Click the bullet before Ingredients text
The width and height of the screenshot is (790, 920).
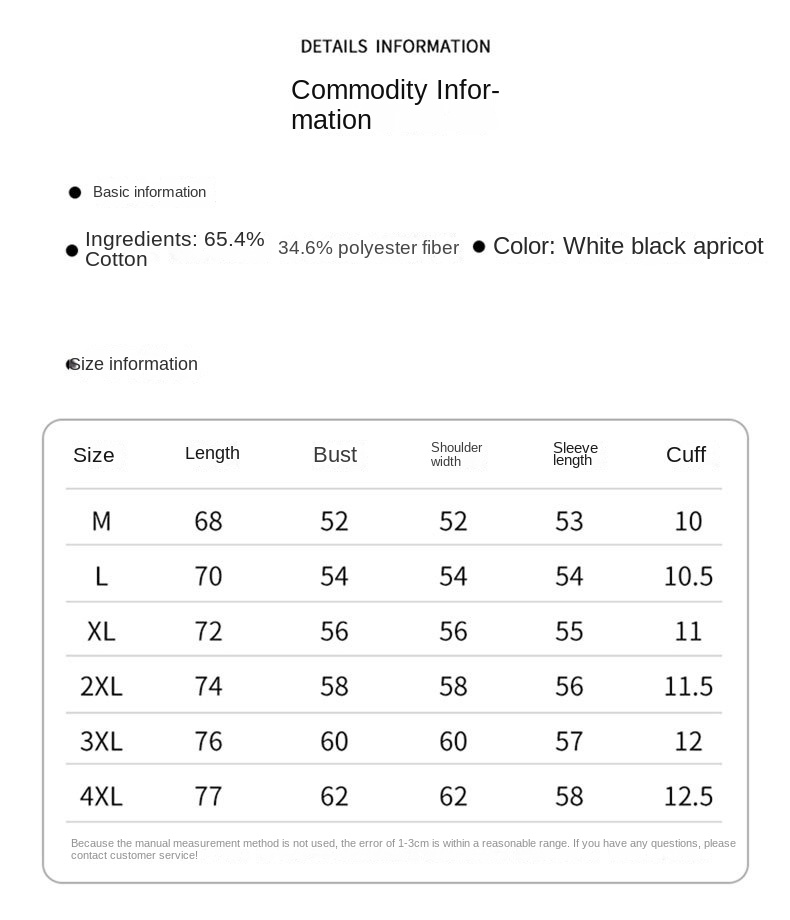click(x=72, y=250)
